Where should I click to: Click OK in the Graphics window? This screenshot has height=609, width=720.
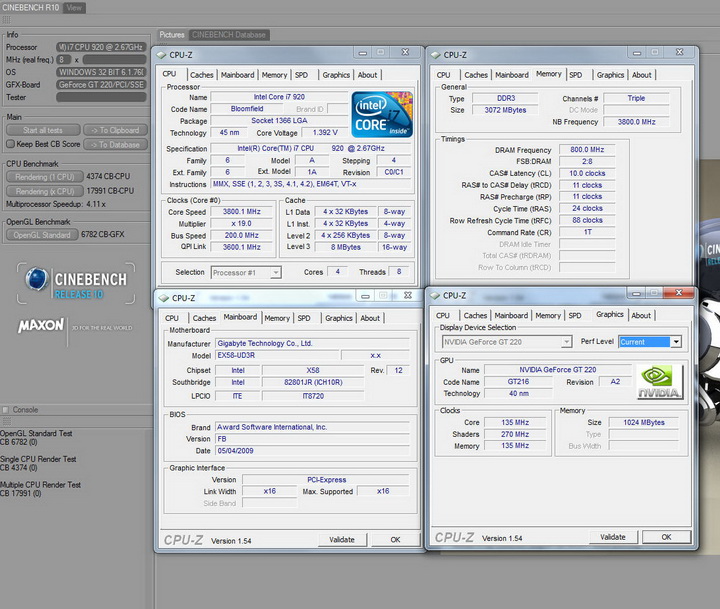point(667,537)
